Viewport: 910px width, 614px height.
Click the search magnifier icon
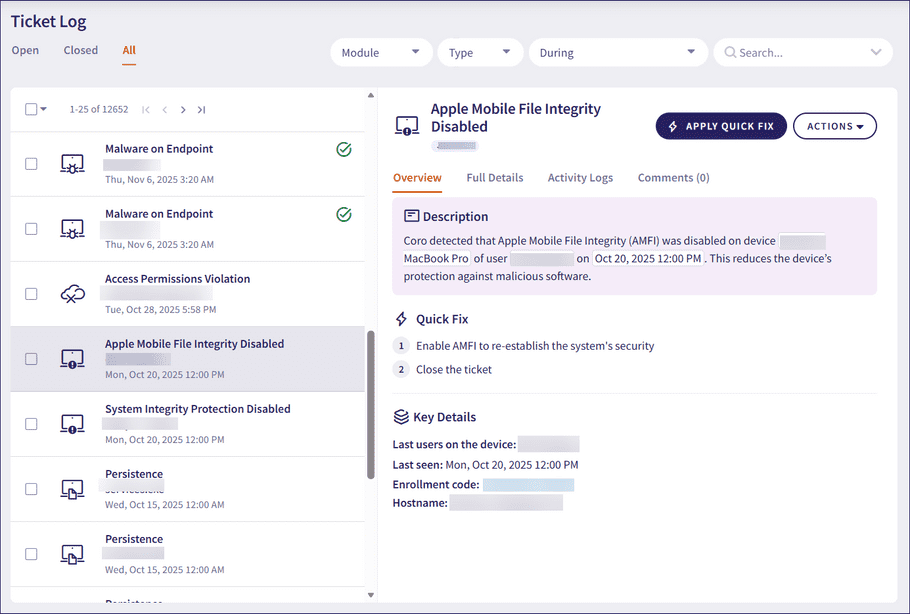(730, 53)
